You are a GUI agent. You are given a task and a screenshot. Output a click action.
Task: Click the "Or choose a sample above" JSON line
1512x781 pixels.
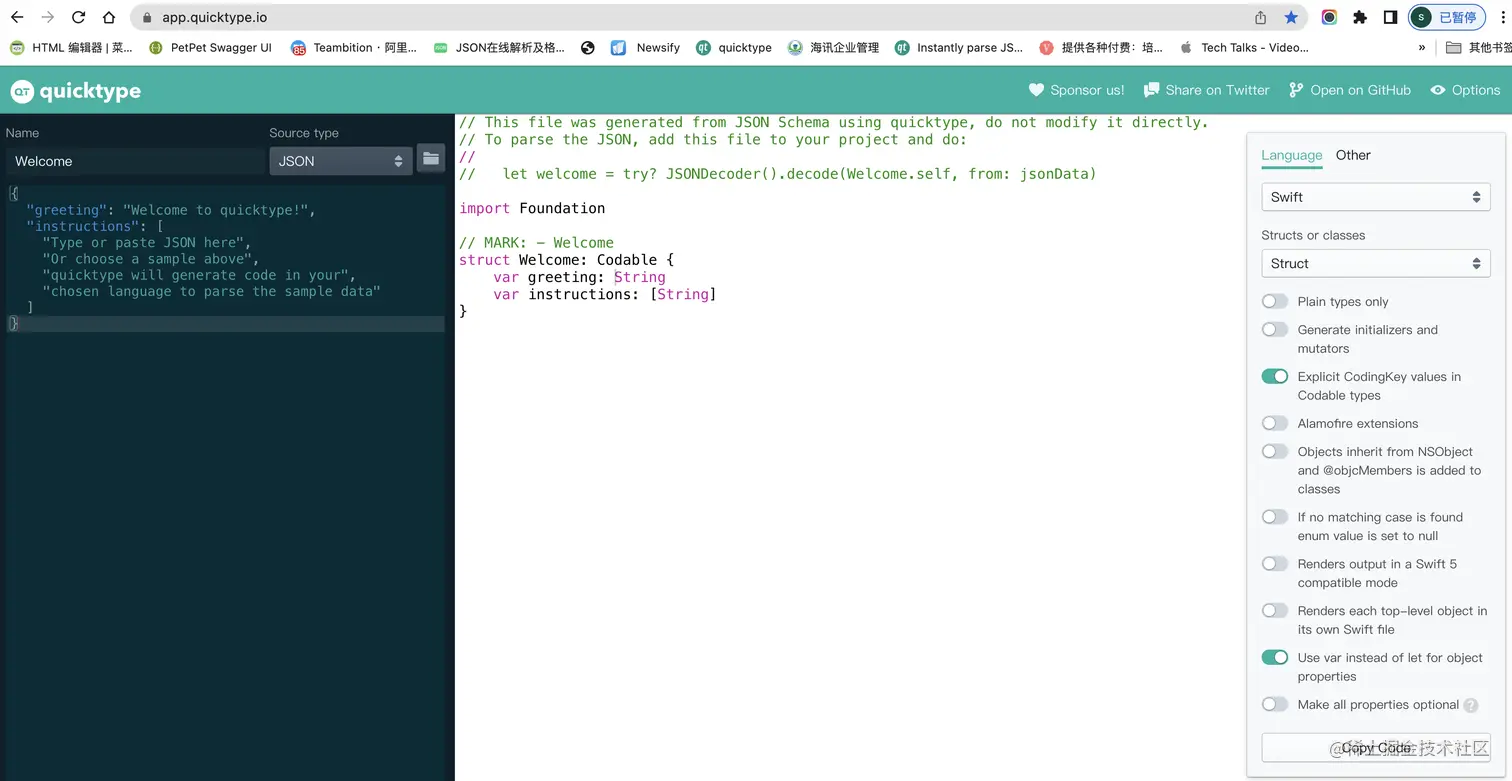tap(151, 259)
